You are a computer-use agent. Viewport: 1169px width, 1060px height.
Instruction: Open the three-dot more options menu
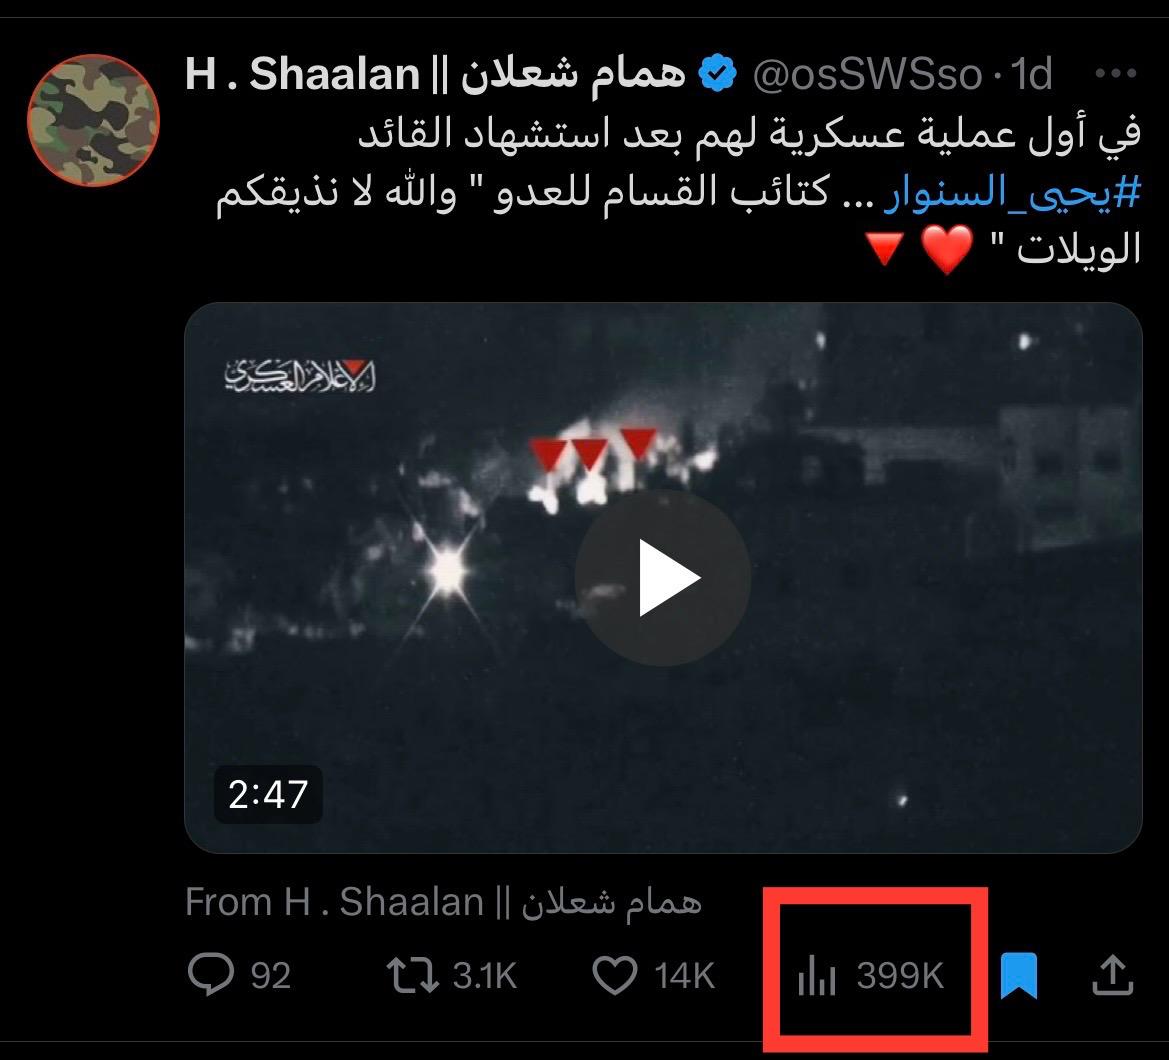pyautogui.click(x=1115, y=73)
